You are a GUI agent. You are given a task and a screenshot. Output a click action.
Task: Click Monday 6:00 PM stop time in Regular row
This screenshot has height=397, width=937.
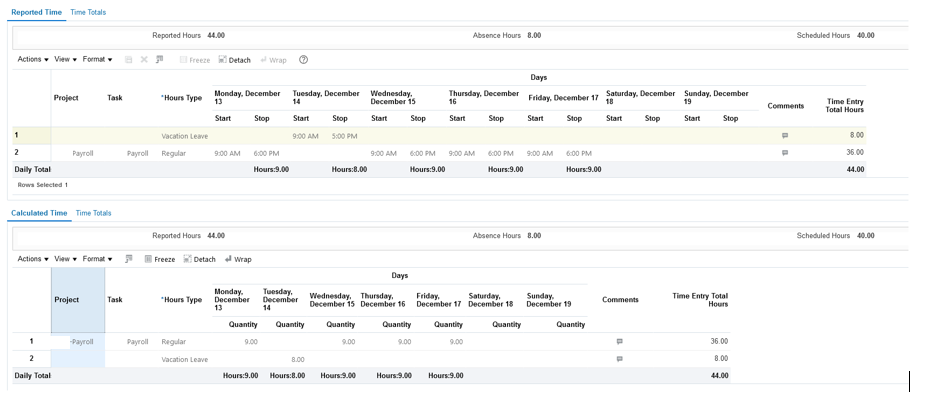[267, 154]
